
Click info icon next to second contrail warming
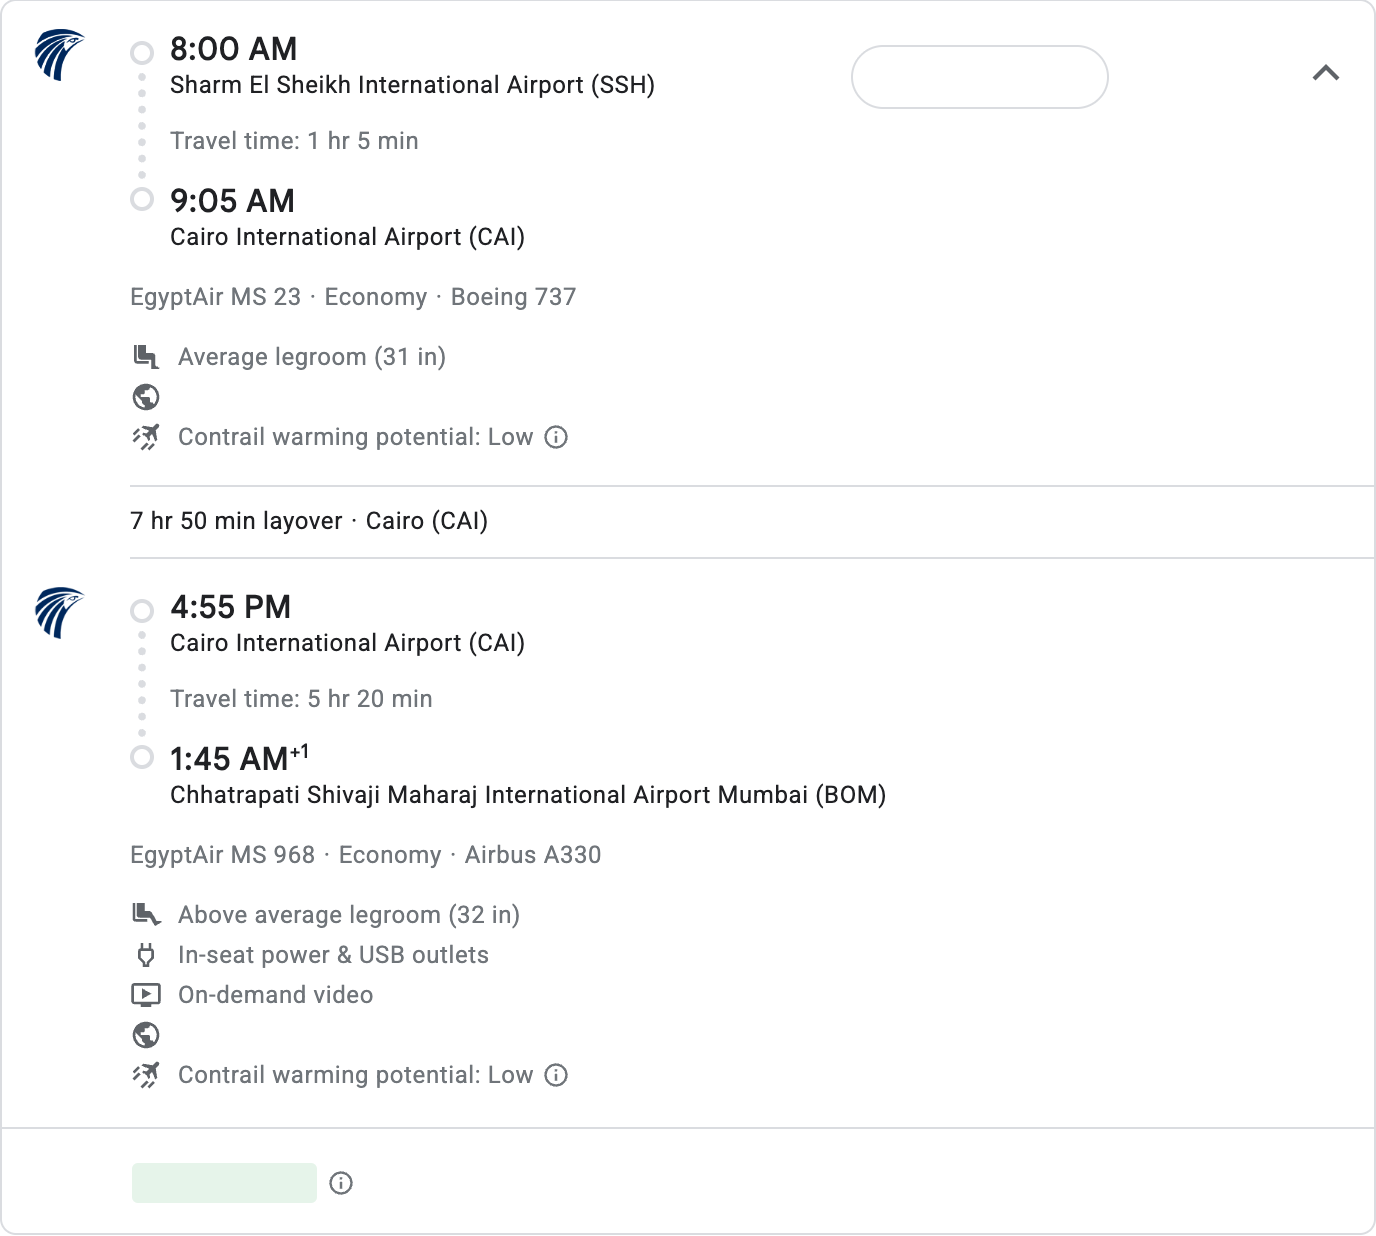click(556, 1075)
